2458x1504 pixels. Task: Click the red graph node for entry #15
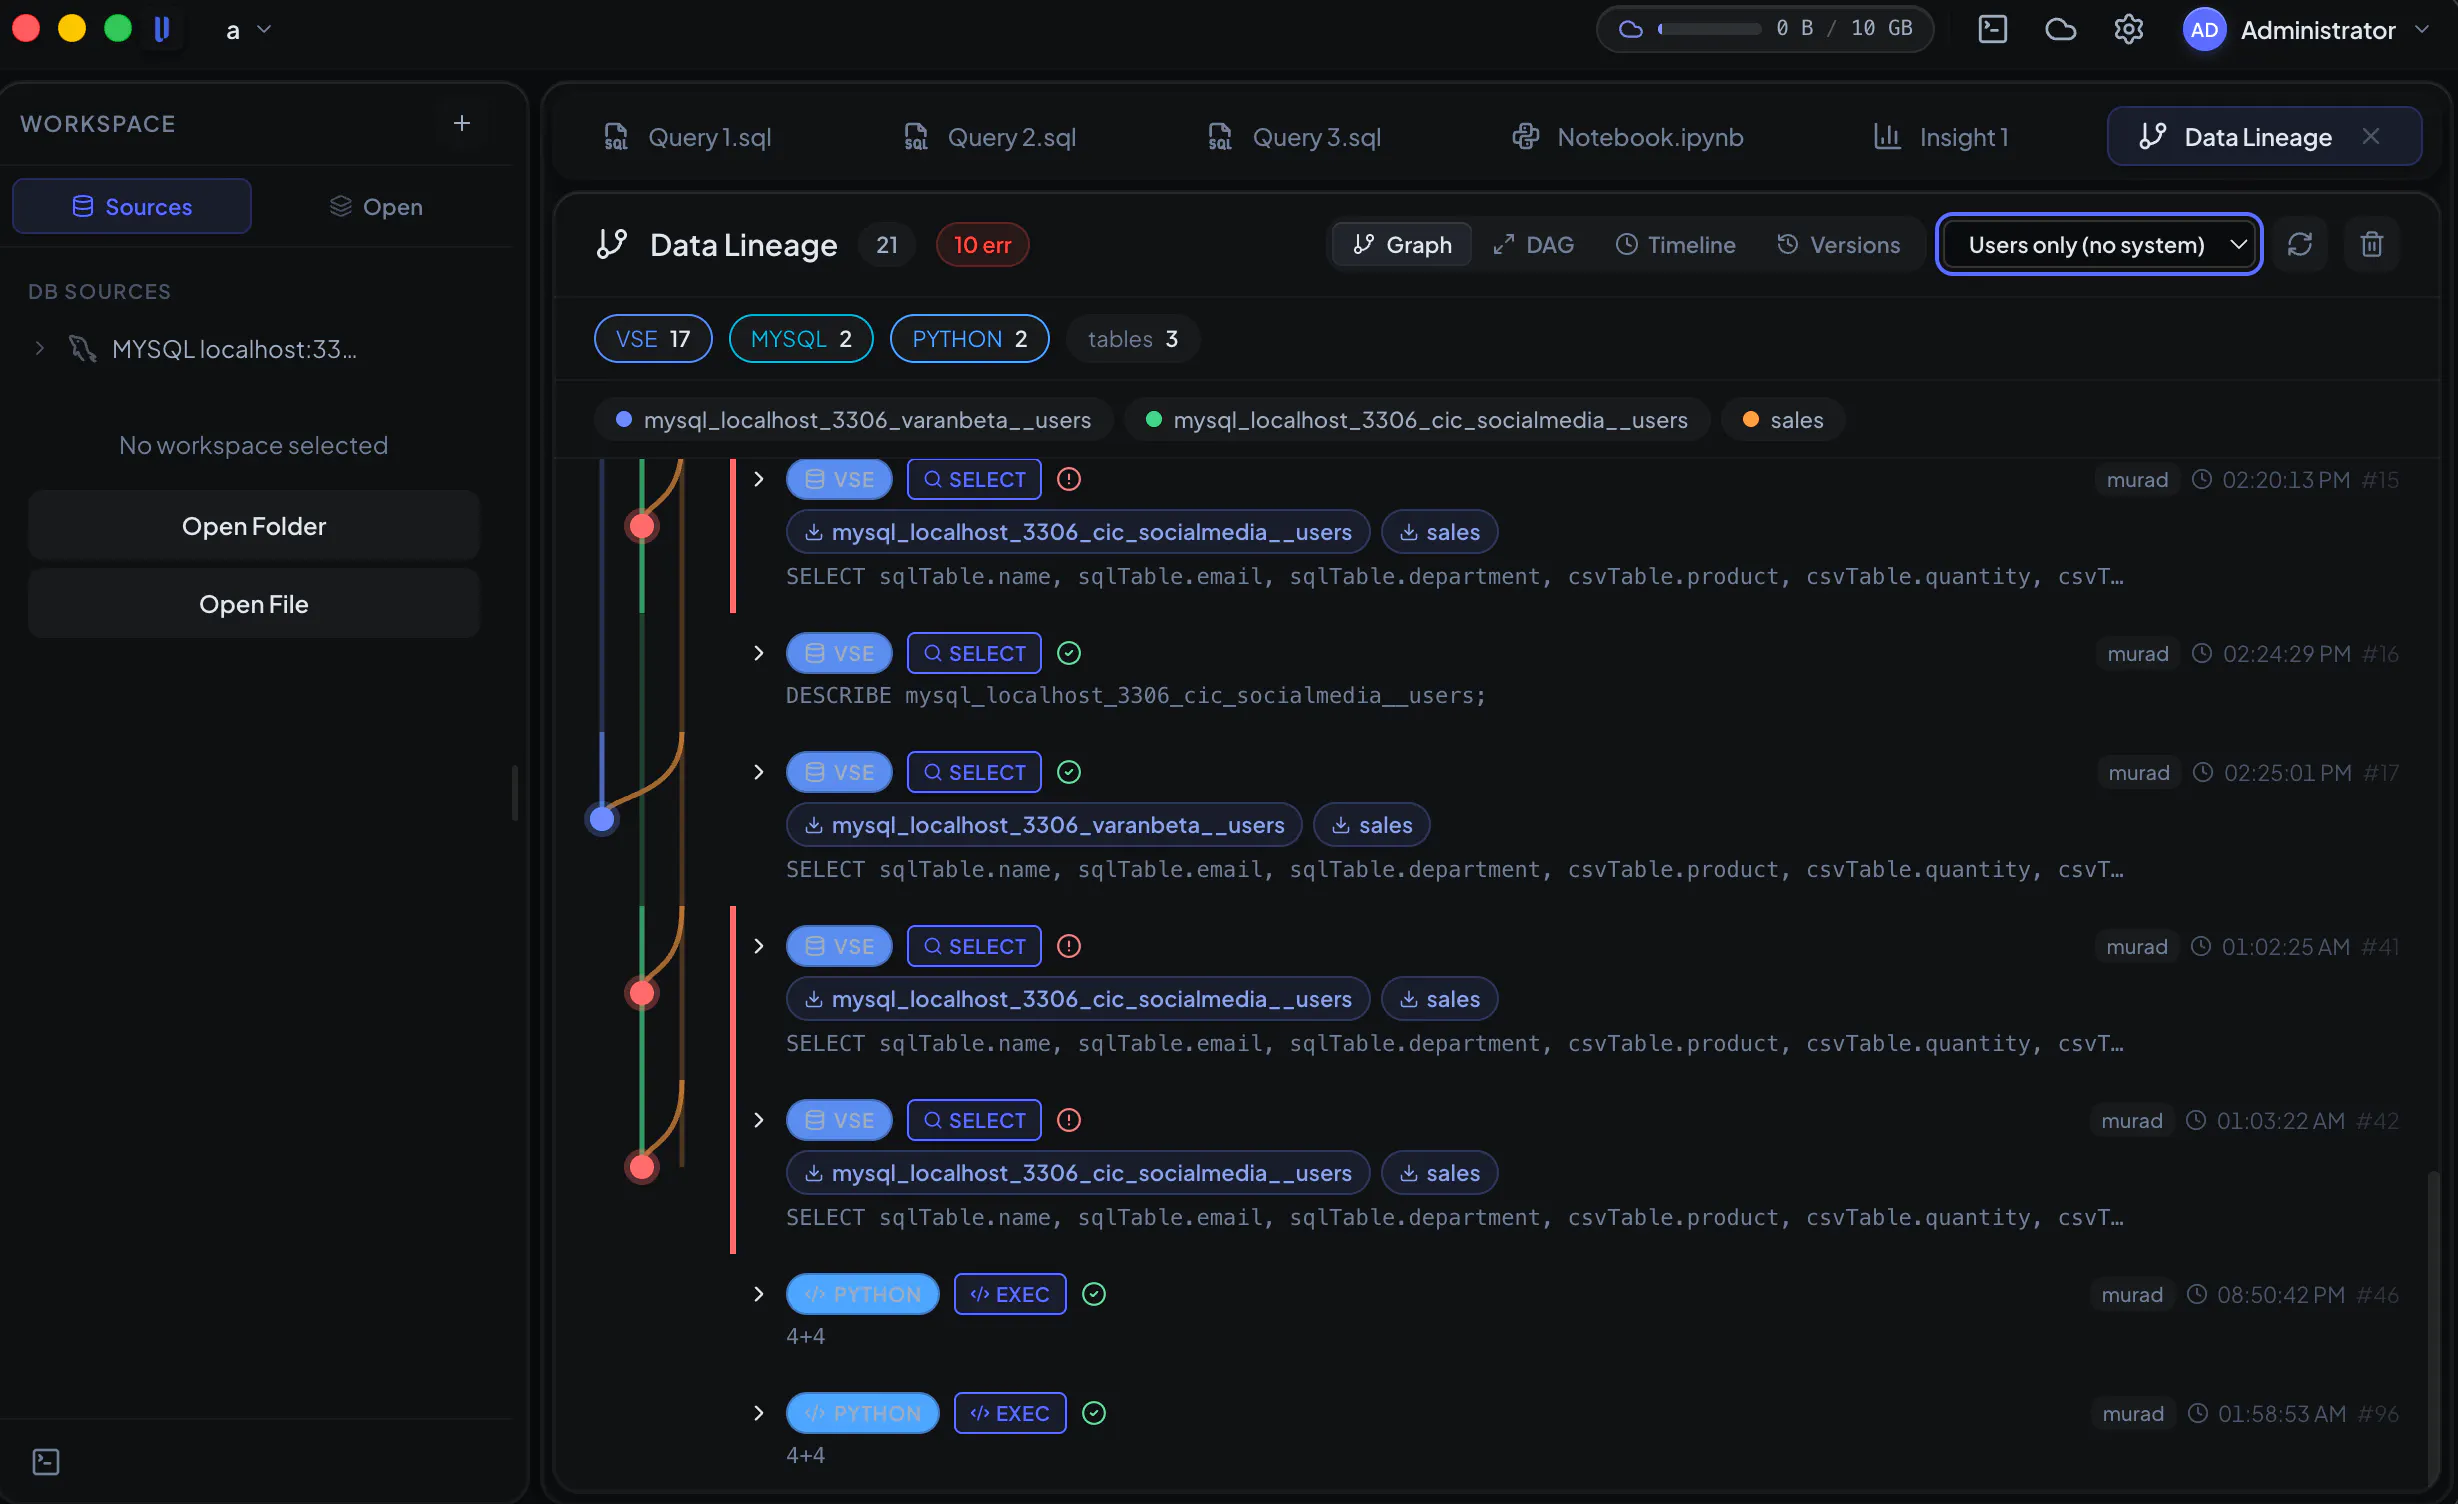[x=642, y=526]
